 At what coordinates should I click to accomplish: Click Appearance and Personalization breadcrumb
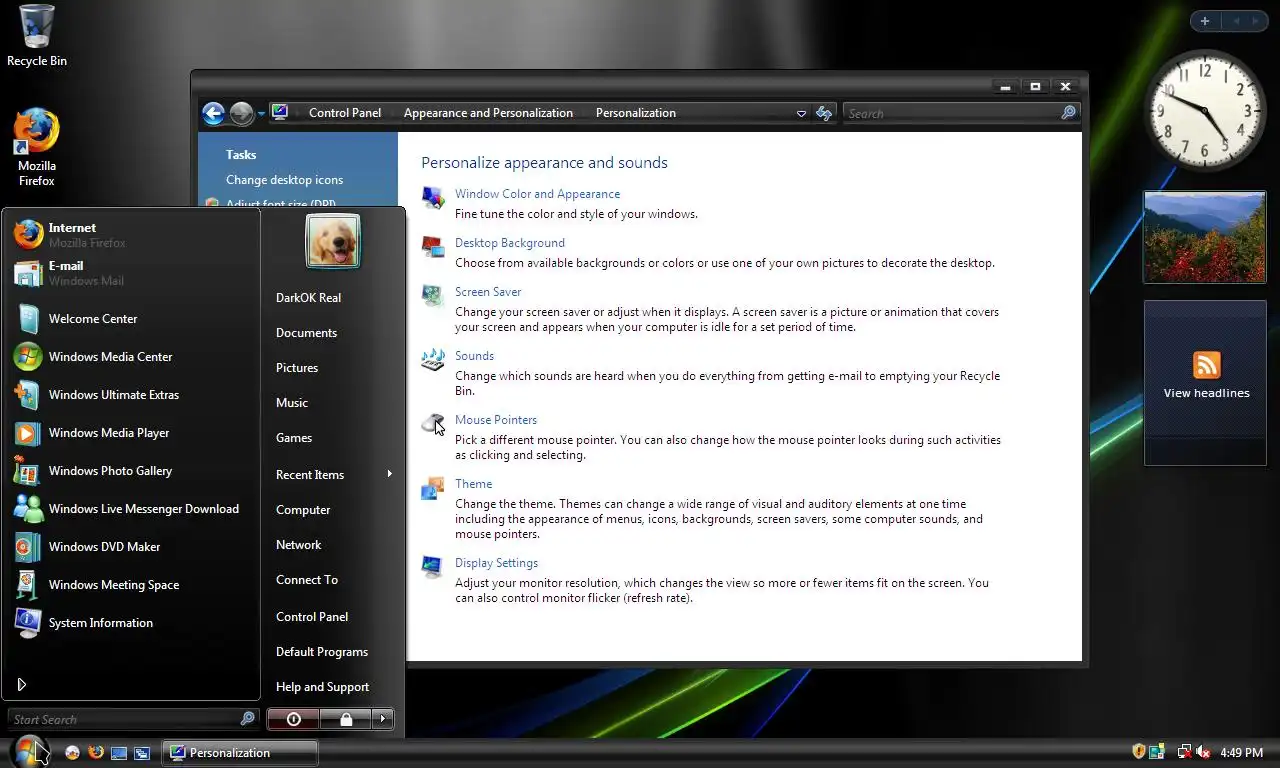pyautogui.click(x=488, y=113)
